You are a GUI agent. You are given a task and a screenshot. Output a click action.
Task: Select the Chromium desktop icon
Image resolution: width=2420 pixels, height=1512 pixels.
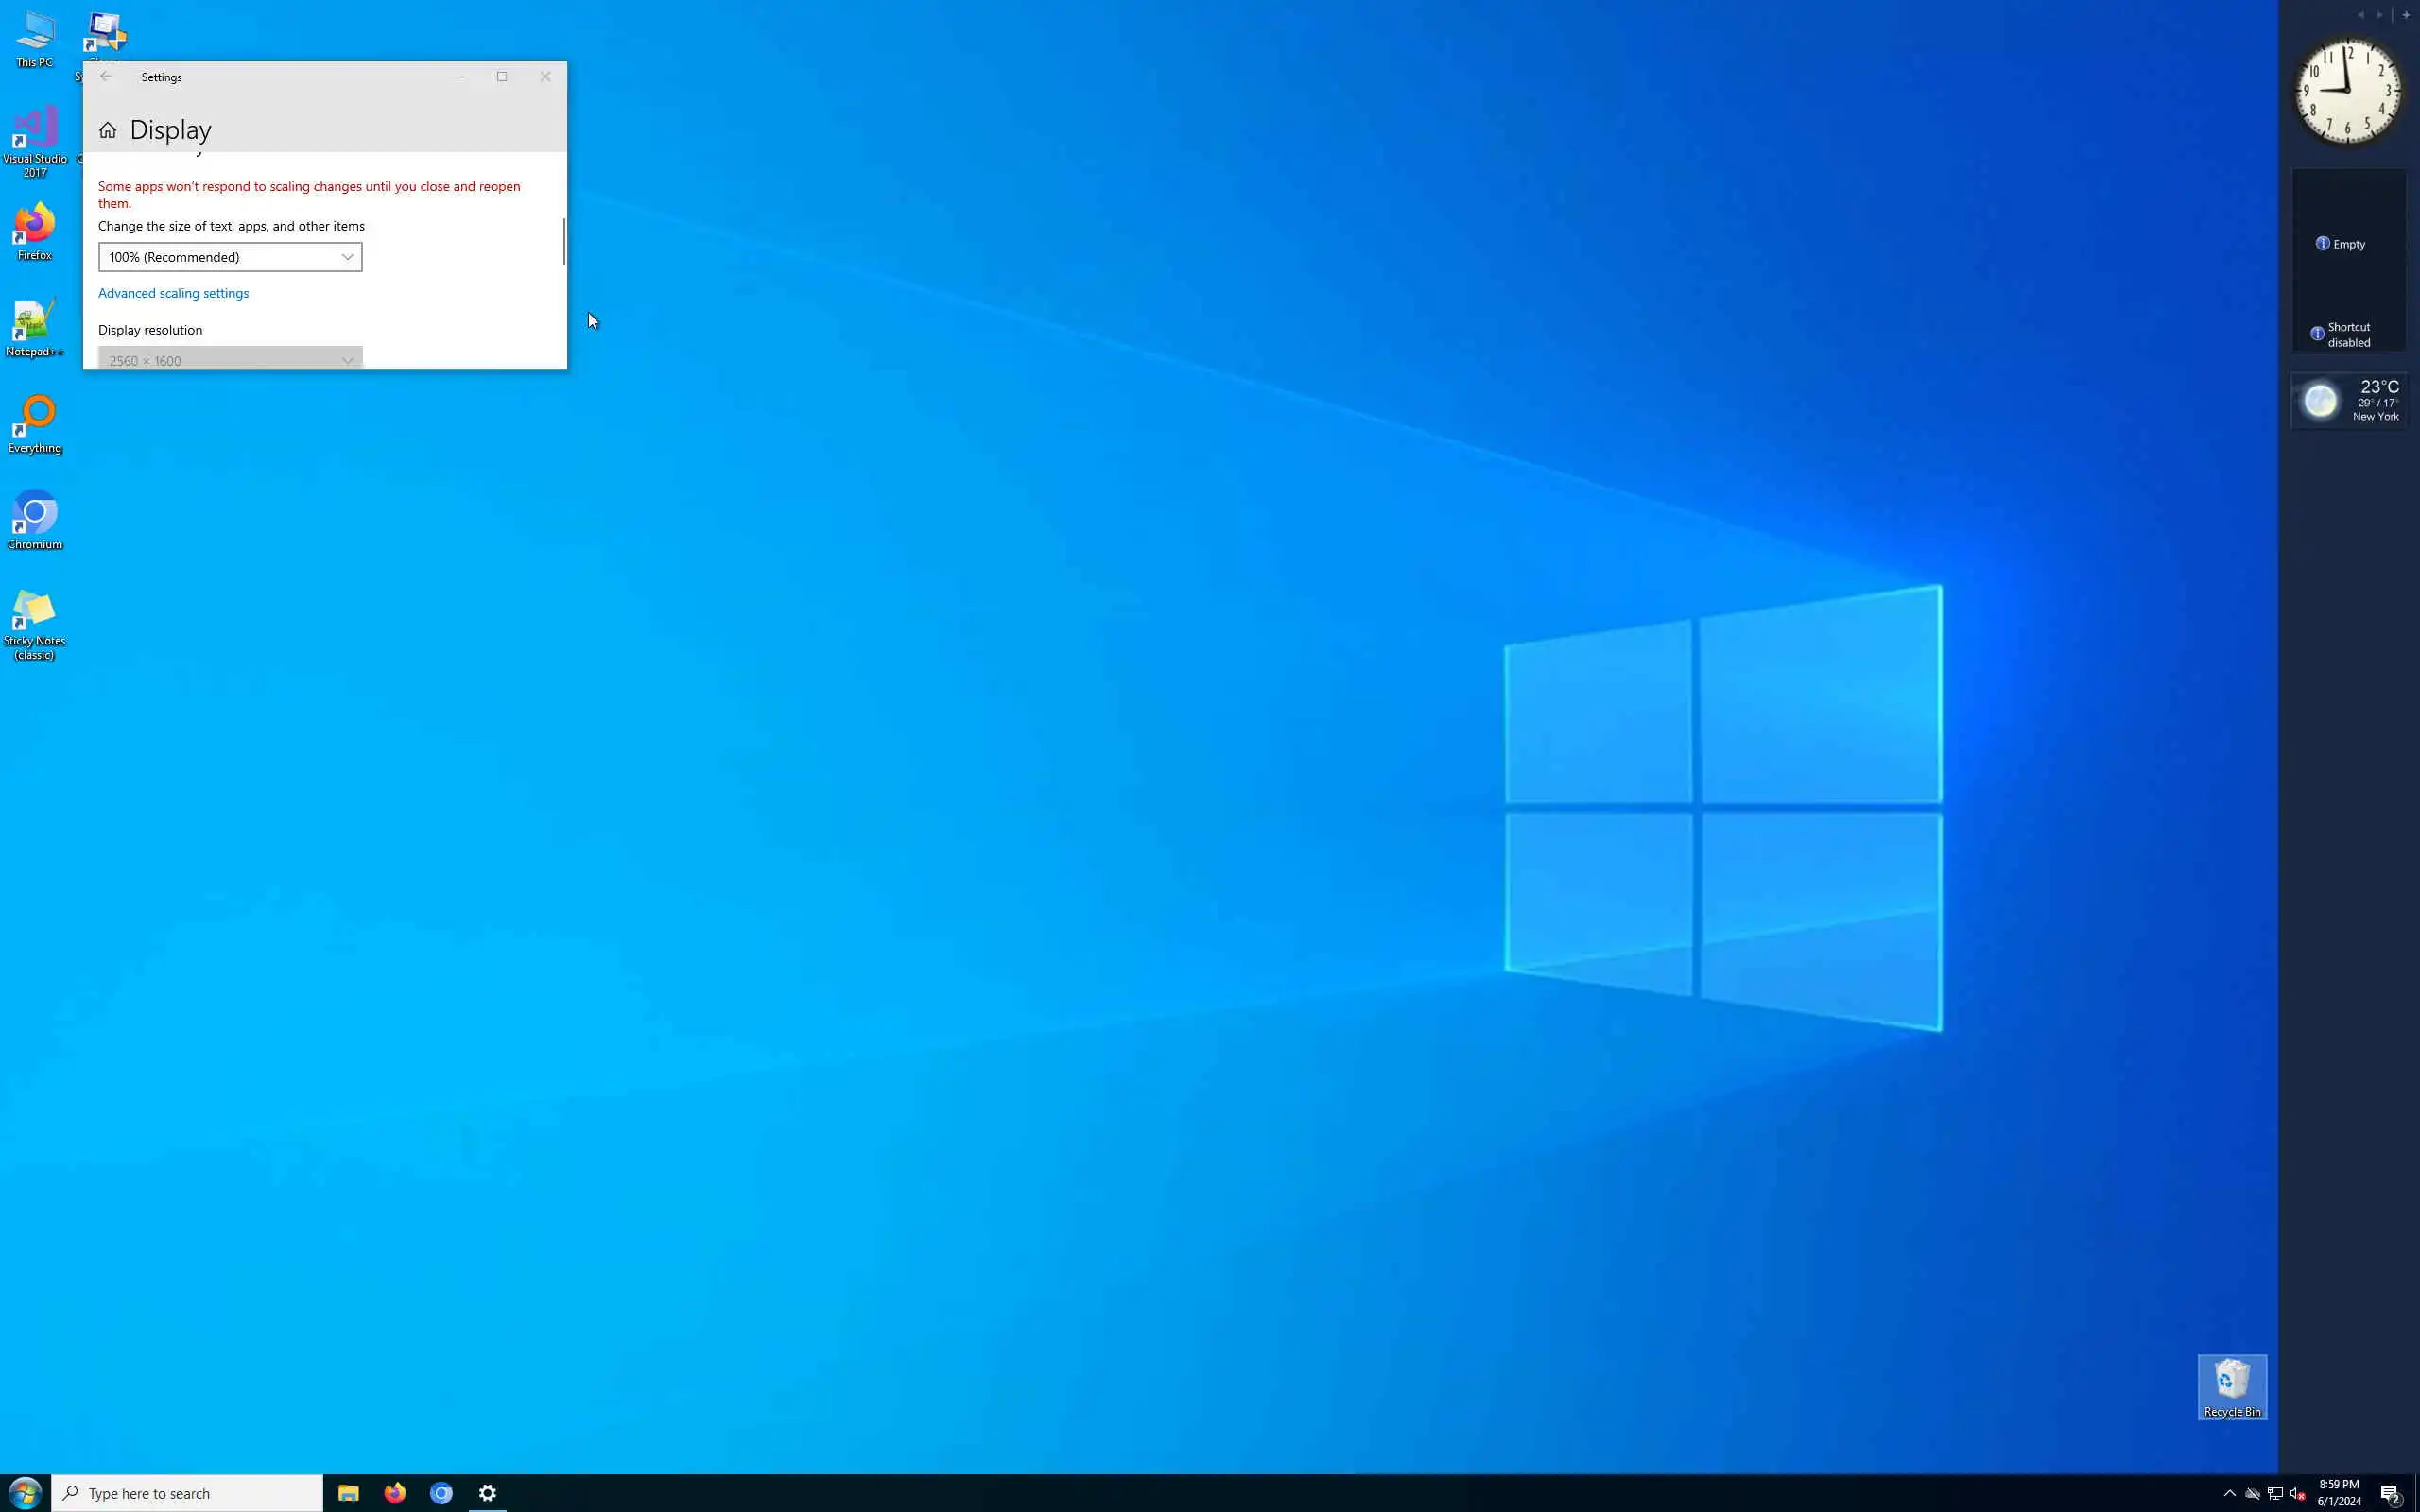point(35,519)
